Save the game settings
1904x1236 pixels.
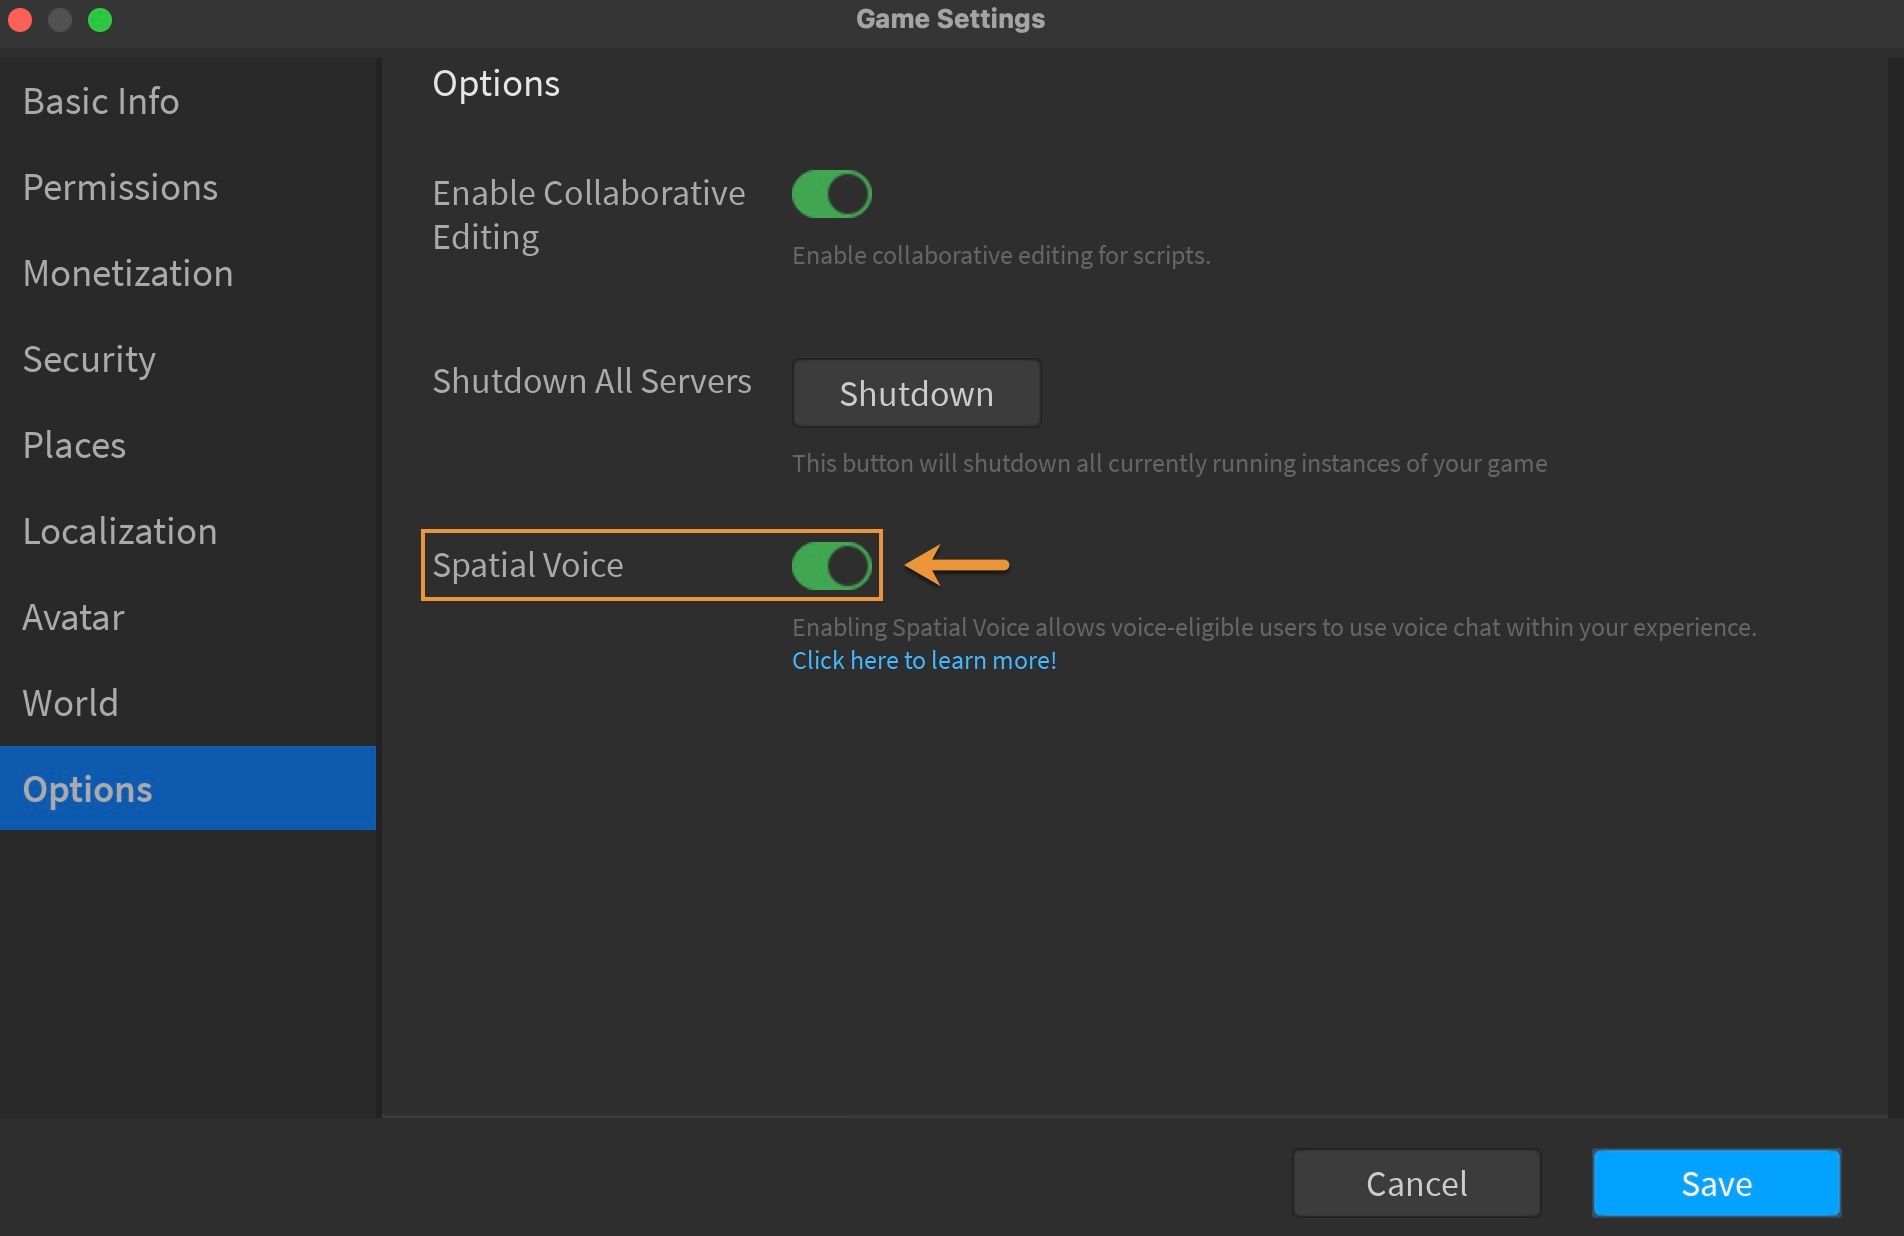(x=1716, y=1183)
